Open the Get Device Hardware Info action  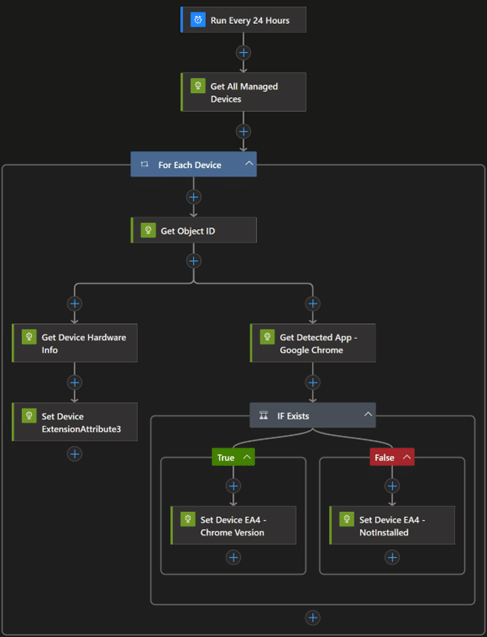75,343
